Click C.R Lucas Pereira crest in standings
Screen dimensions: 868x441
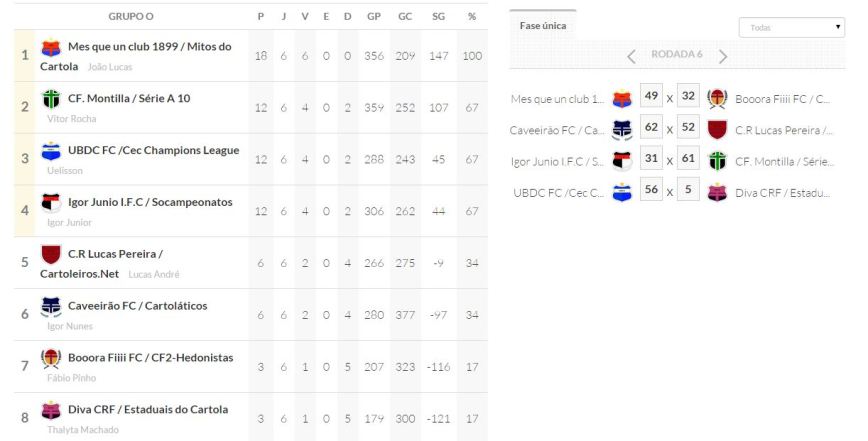51,254
